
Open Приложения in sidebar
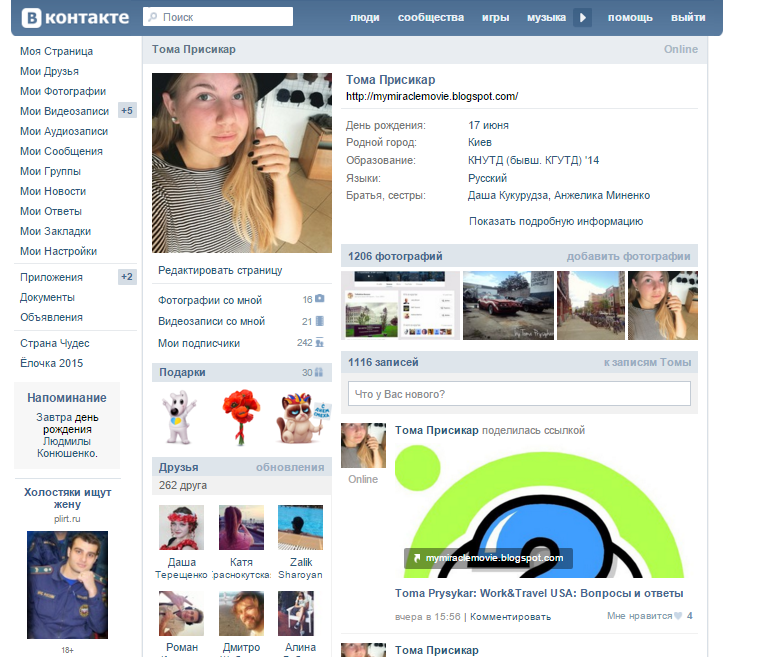coord(51,278)
